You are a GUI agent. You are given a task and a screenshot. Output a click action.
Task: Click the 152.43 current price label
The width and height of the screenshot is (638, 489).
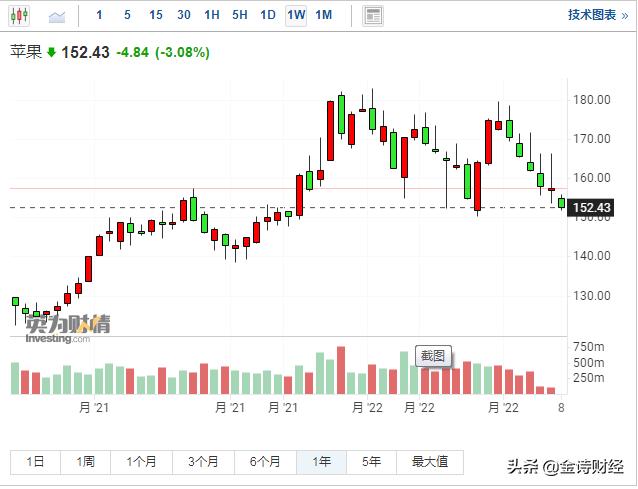click(x=591, y=208)
